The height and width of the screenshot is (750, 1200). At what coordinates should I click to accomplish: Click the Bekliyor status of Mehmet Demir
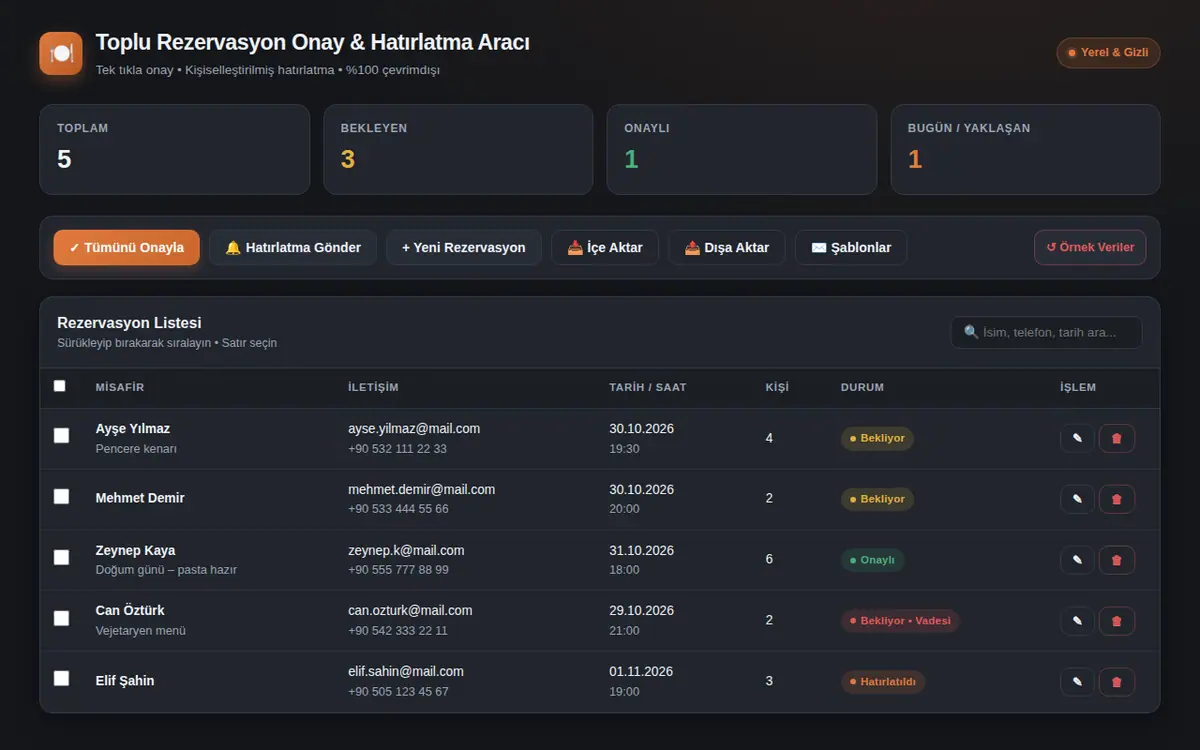[877, 499]
